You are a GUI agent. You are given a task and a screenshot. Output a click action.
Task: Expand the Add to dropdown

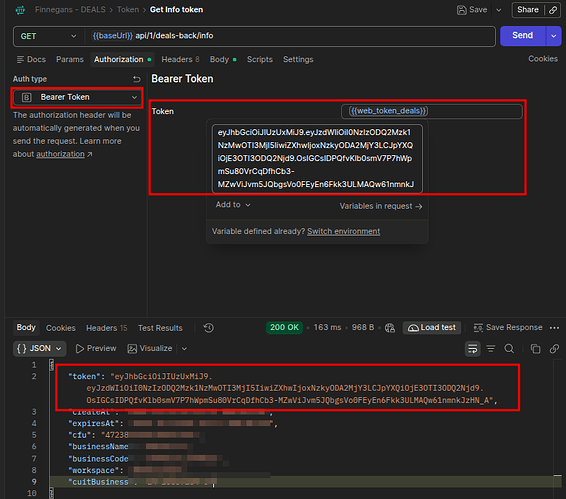pos(233,205)
